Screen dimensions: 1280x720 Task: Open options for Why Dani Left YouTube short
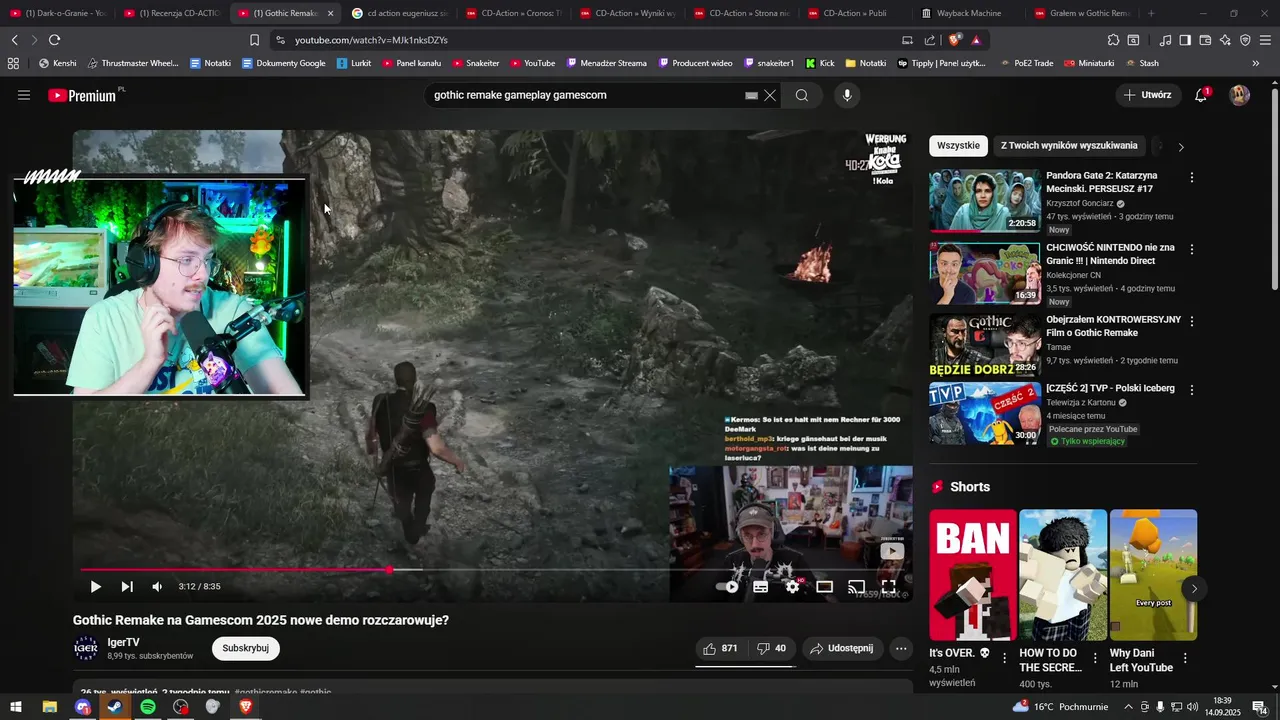click(x=1185, y=659)
